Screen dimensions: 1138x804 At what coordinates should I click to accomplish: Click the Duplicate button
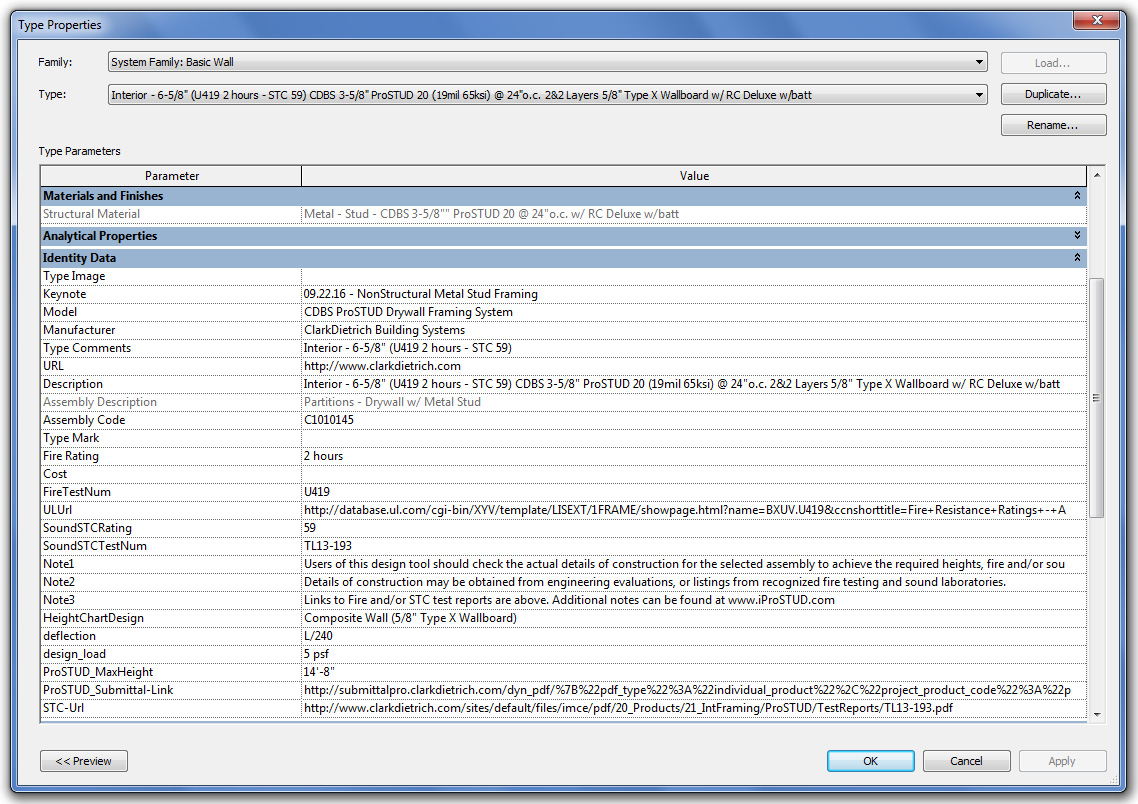[x=1053, y=94]
